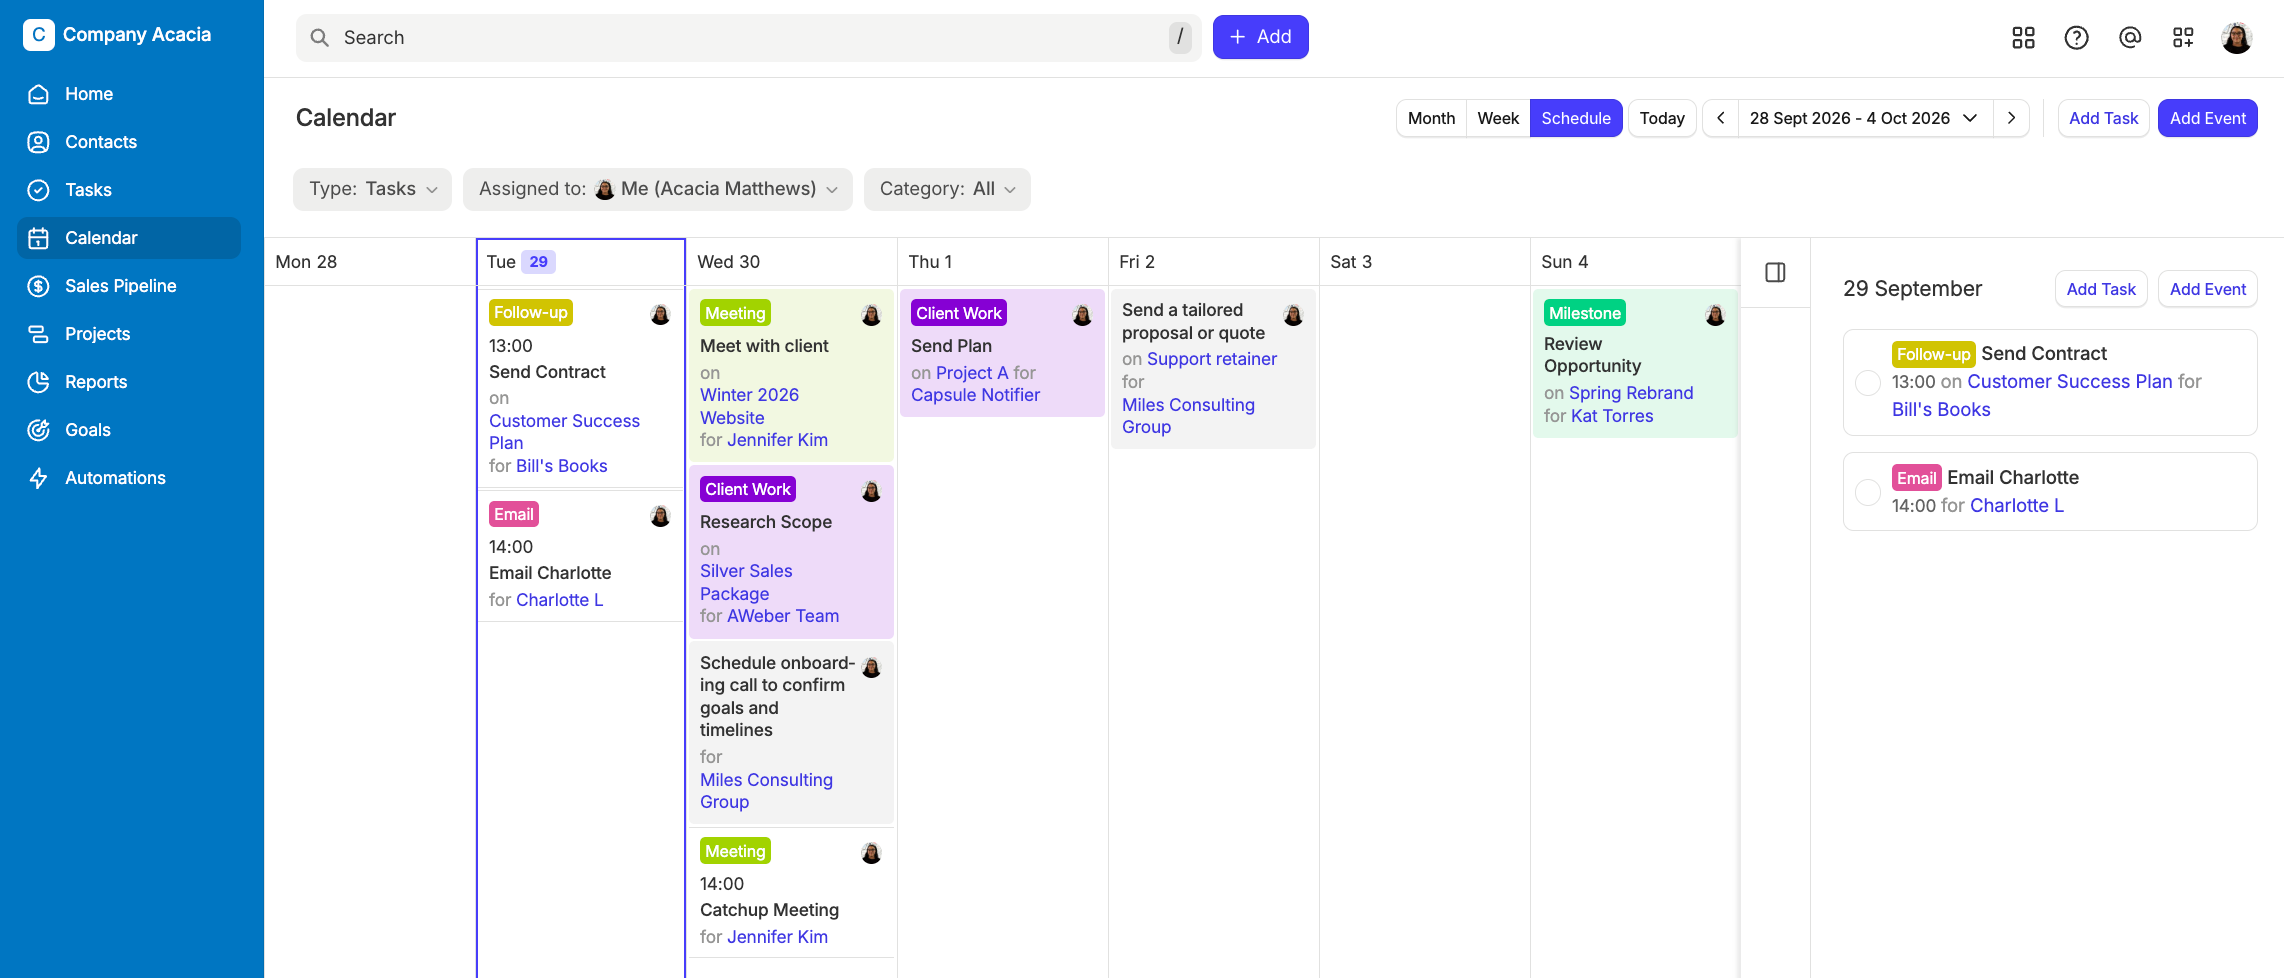Screen dimensions: 2284x978
Task: Open Miles Consulting Group link on Friday
Action: point(1188,416)
